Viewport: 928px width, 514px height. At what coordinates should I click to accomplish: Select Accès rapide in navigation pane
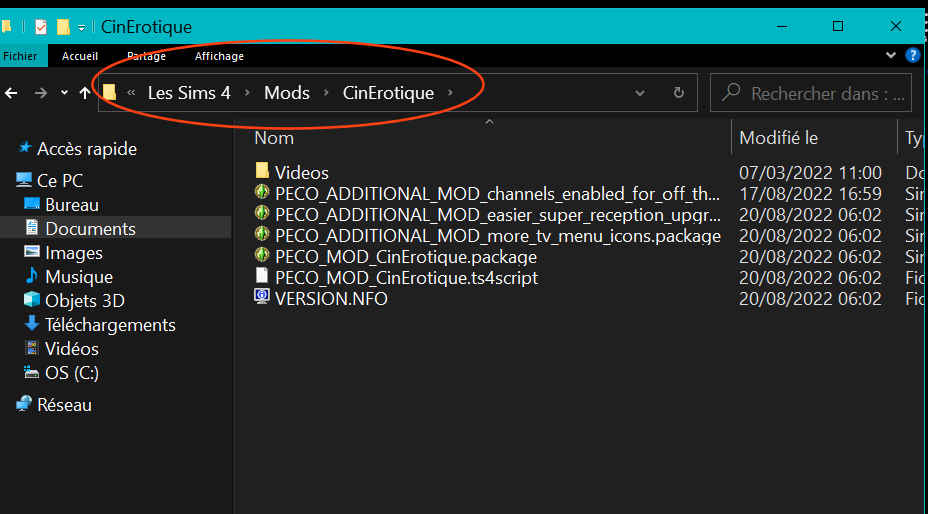click(x=86, y=149)
